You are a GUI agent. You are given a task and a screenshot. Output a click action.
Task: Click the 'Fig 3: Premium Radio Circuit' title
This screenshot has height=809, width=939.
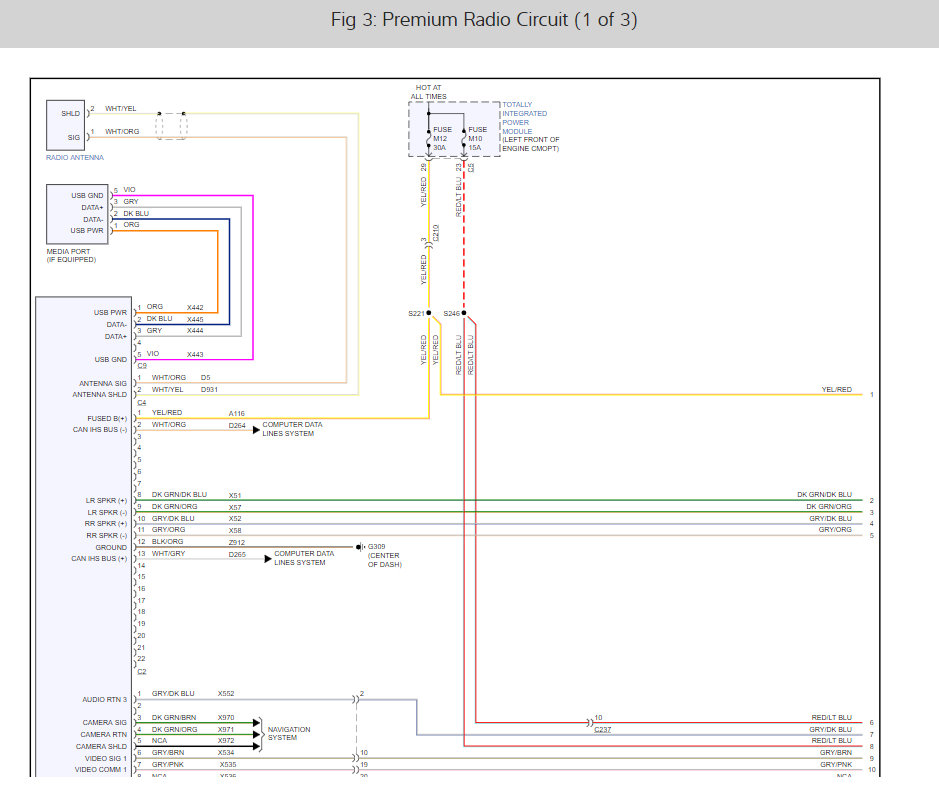484,20
